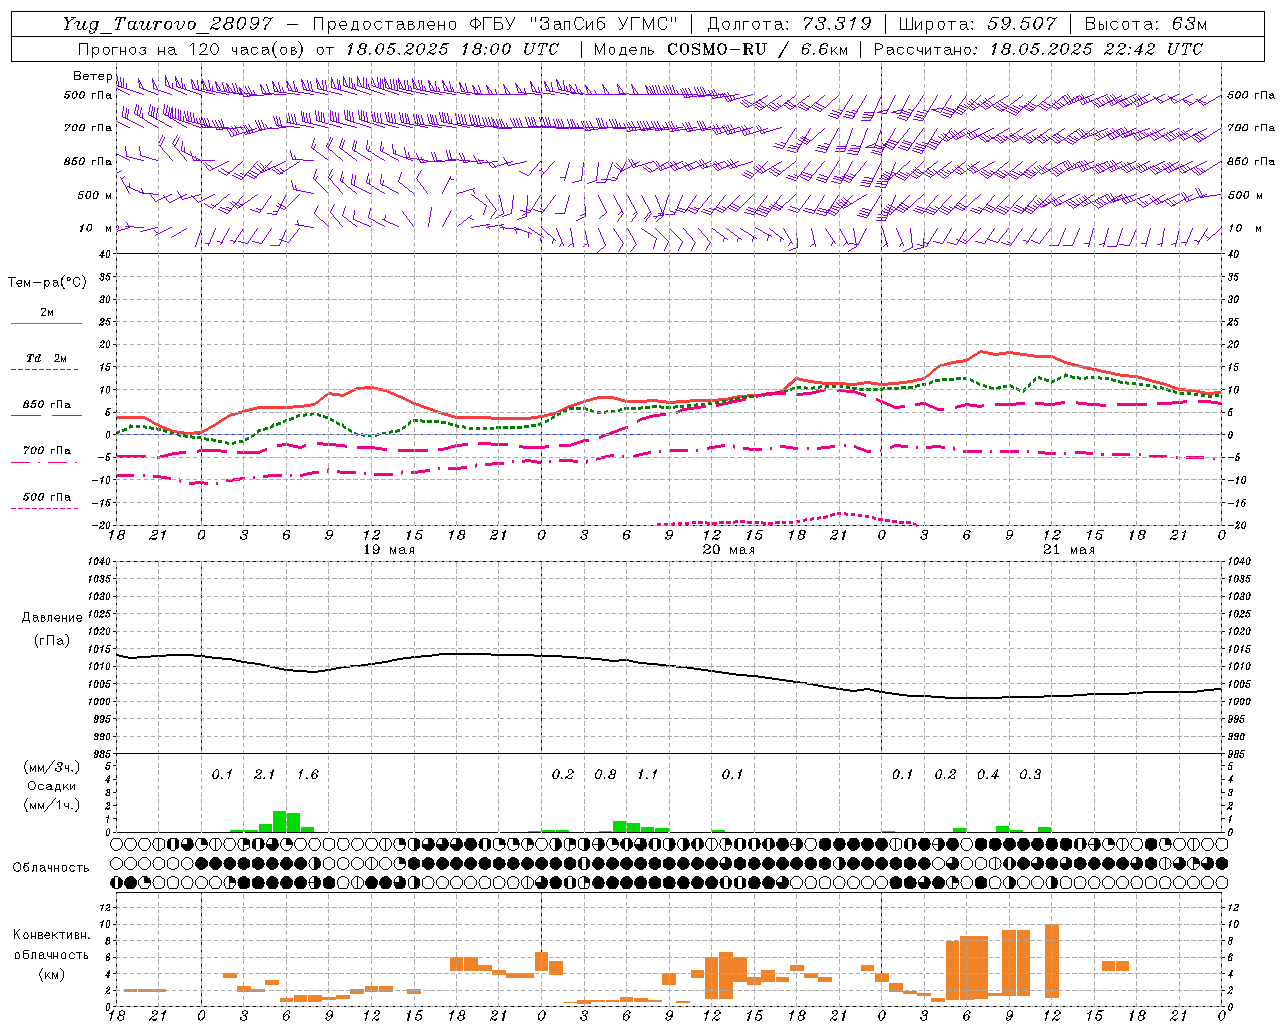Click the station title Yug_Taurovo_28097
This screenshot has height=1024, width=1280.
(167, 24)
